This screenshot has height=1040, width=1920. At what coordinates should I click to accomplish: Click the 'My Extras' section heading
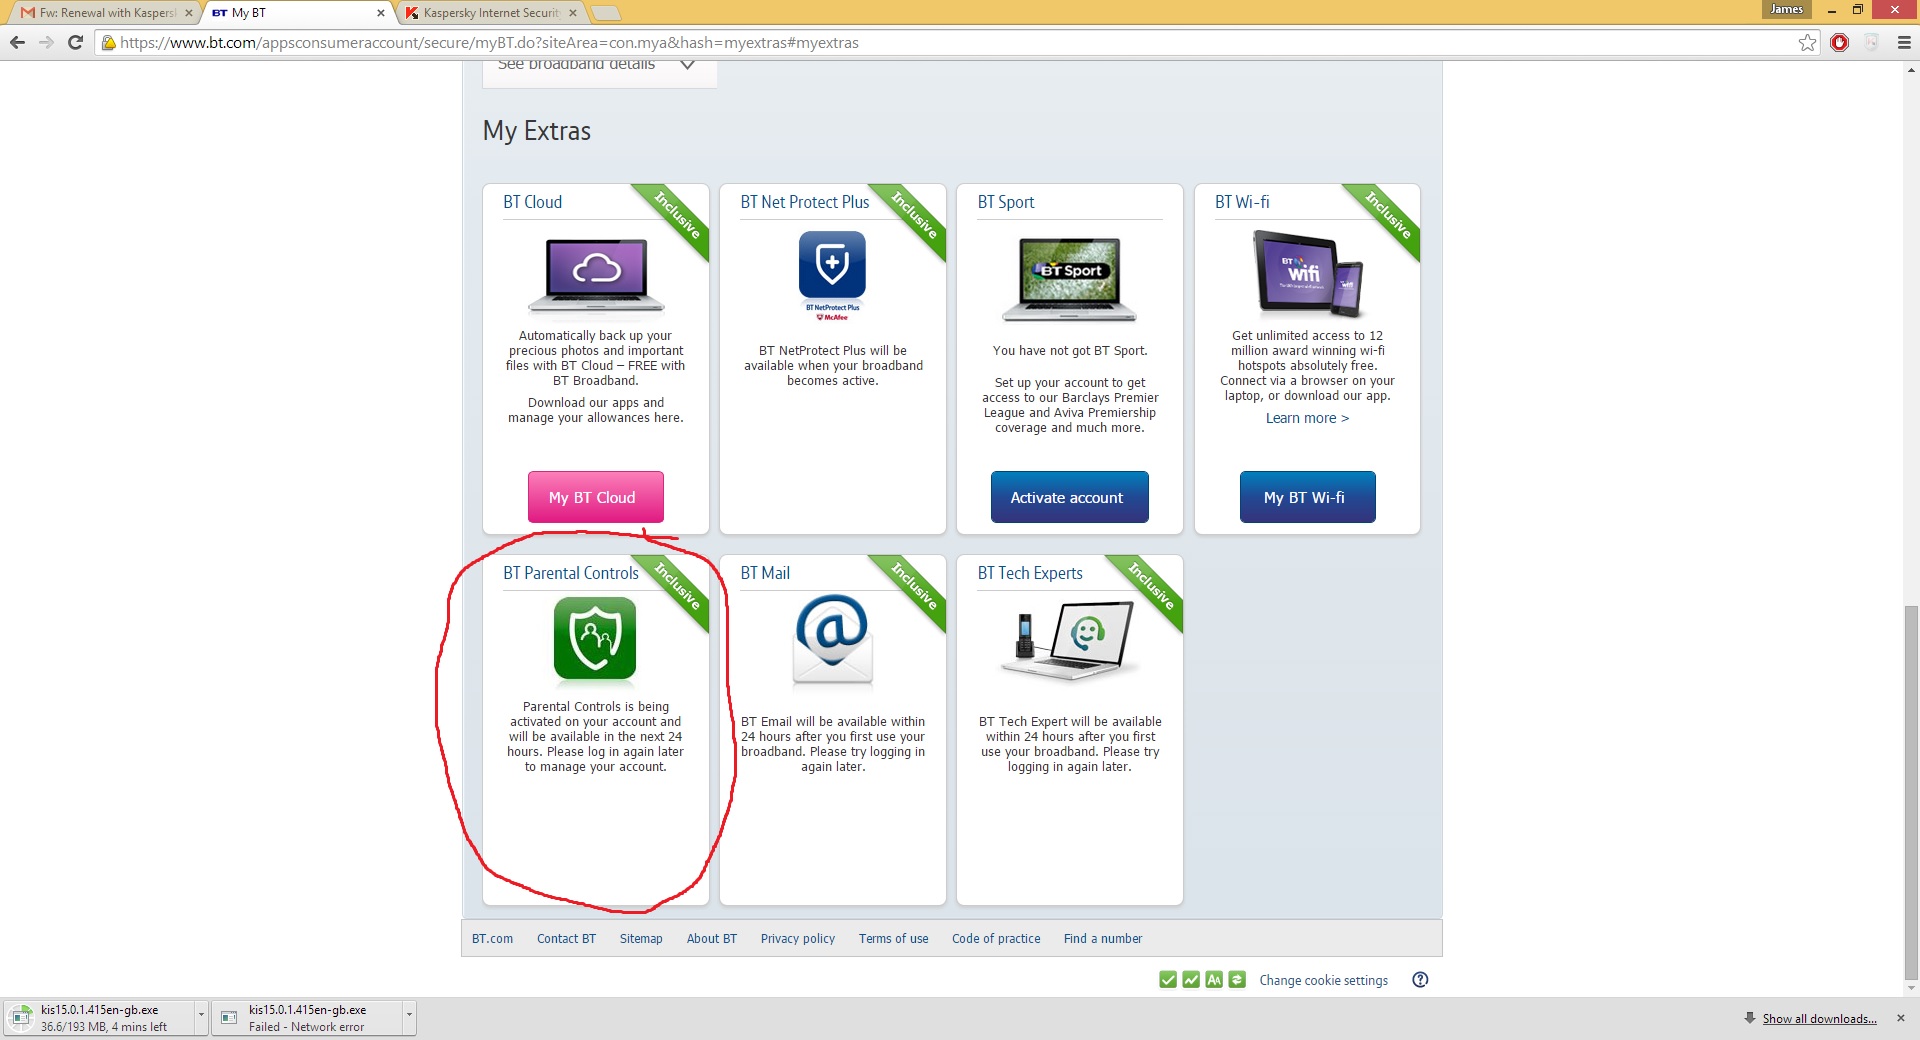point(537,131)
